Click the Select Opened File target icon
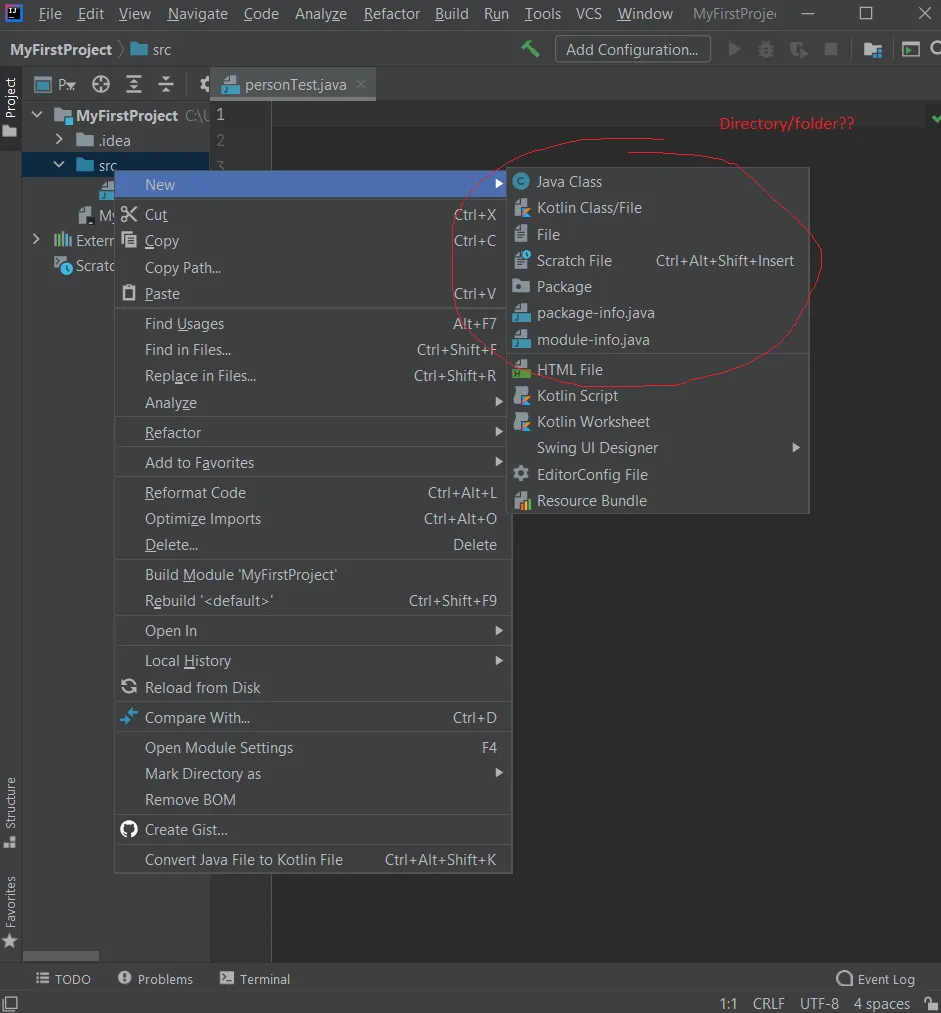941x1013 pixels. pos(101,84)
